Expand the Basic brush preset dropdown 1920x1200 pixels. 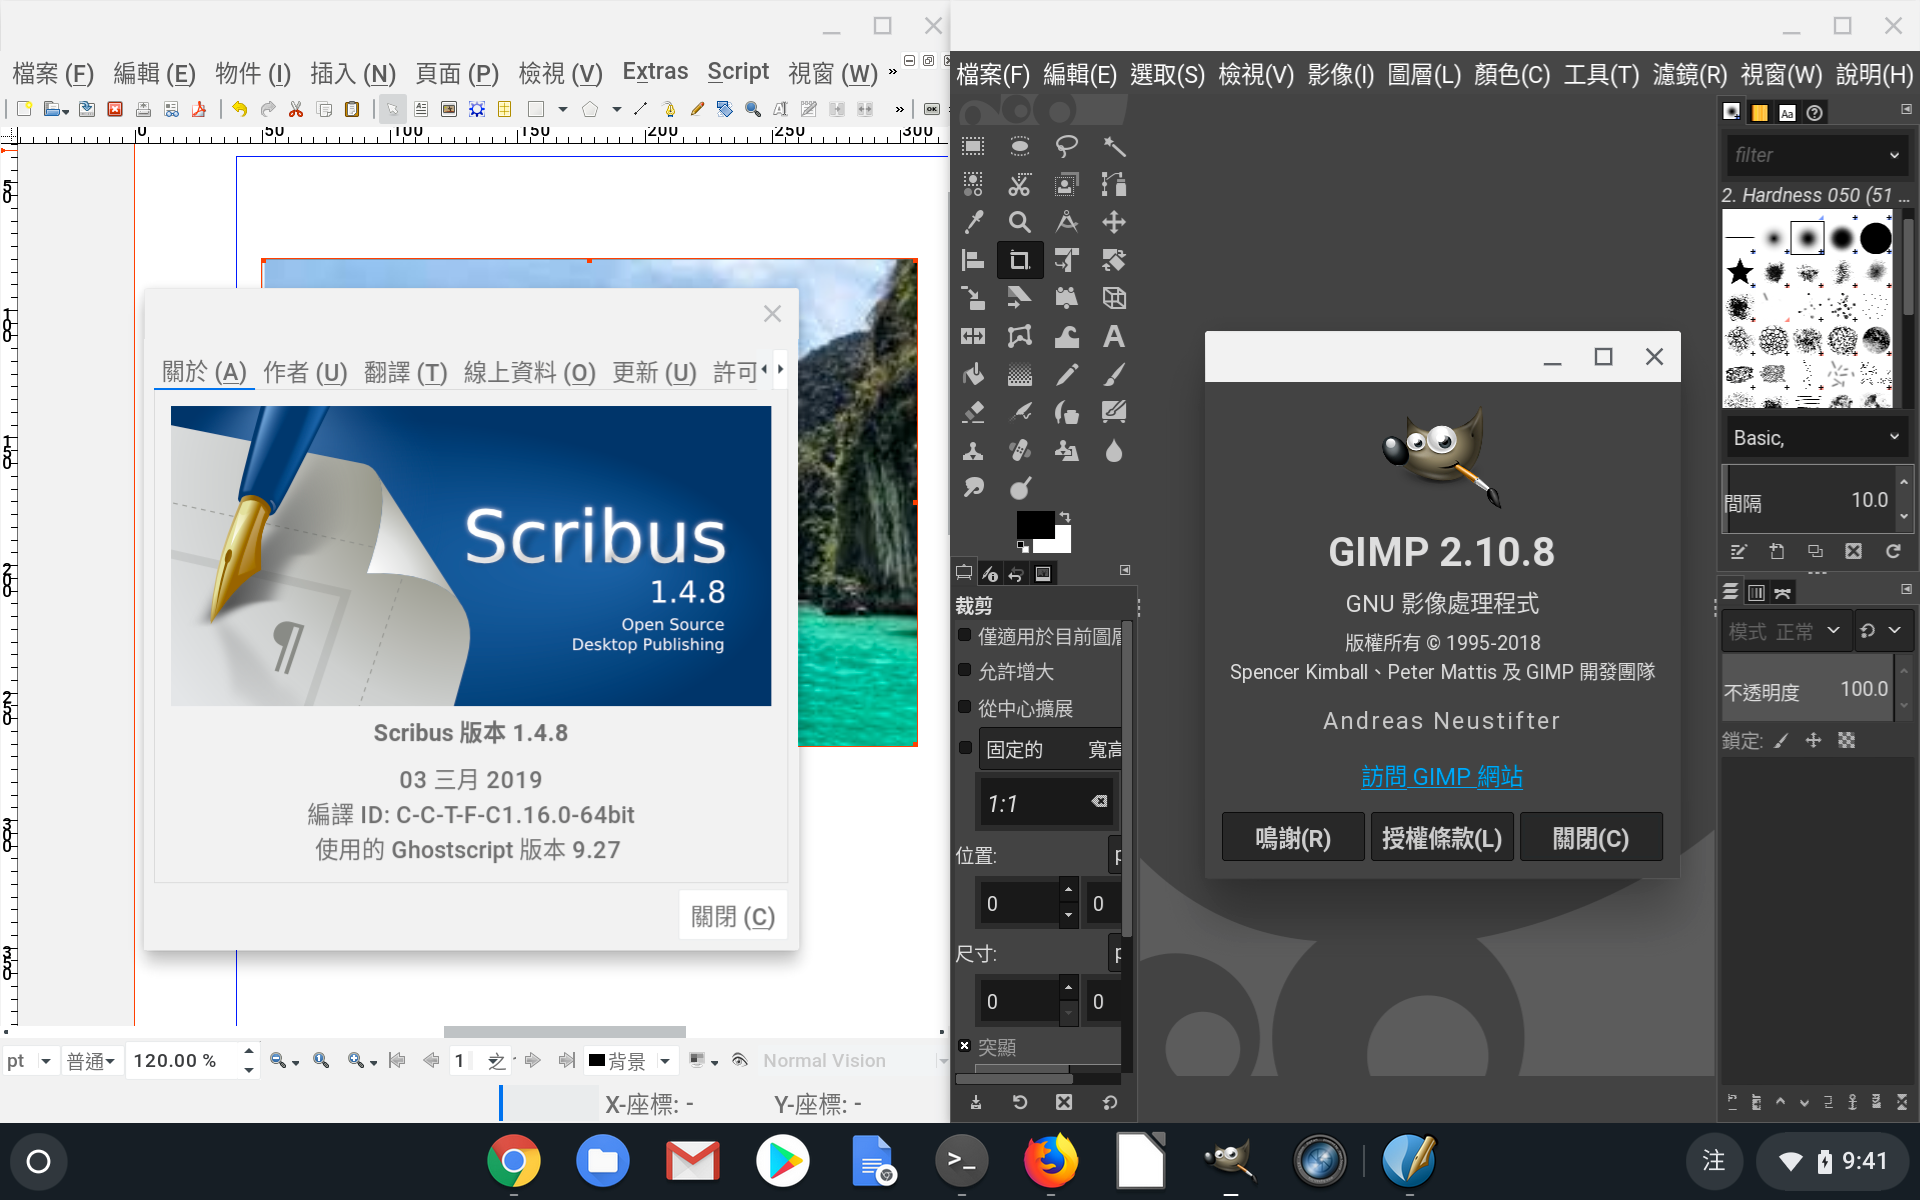coord(1893,437)
